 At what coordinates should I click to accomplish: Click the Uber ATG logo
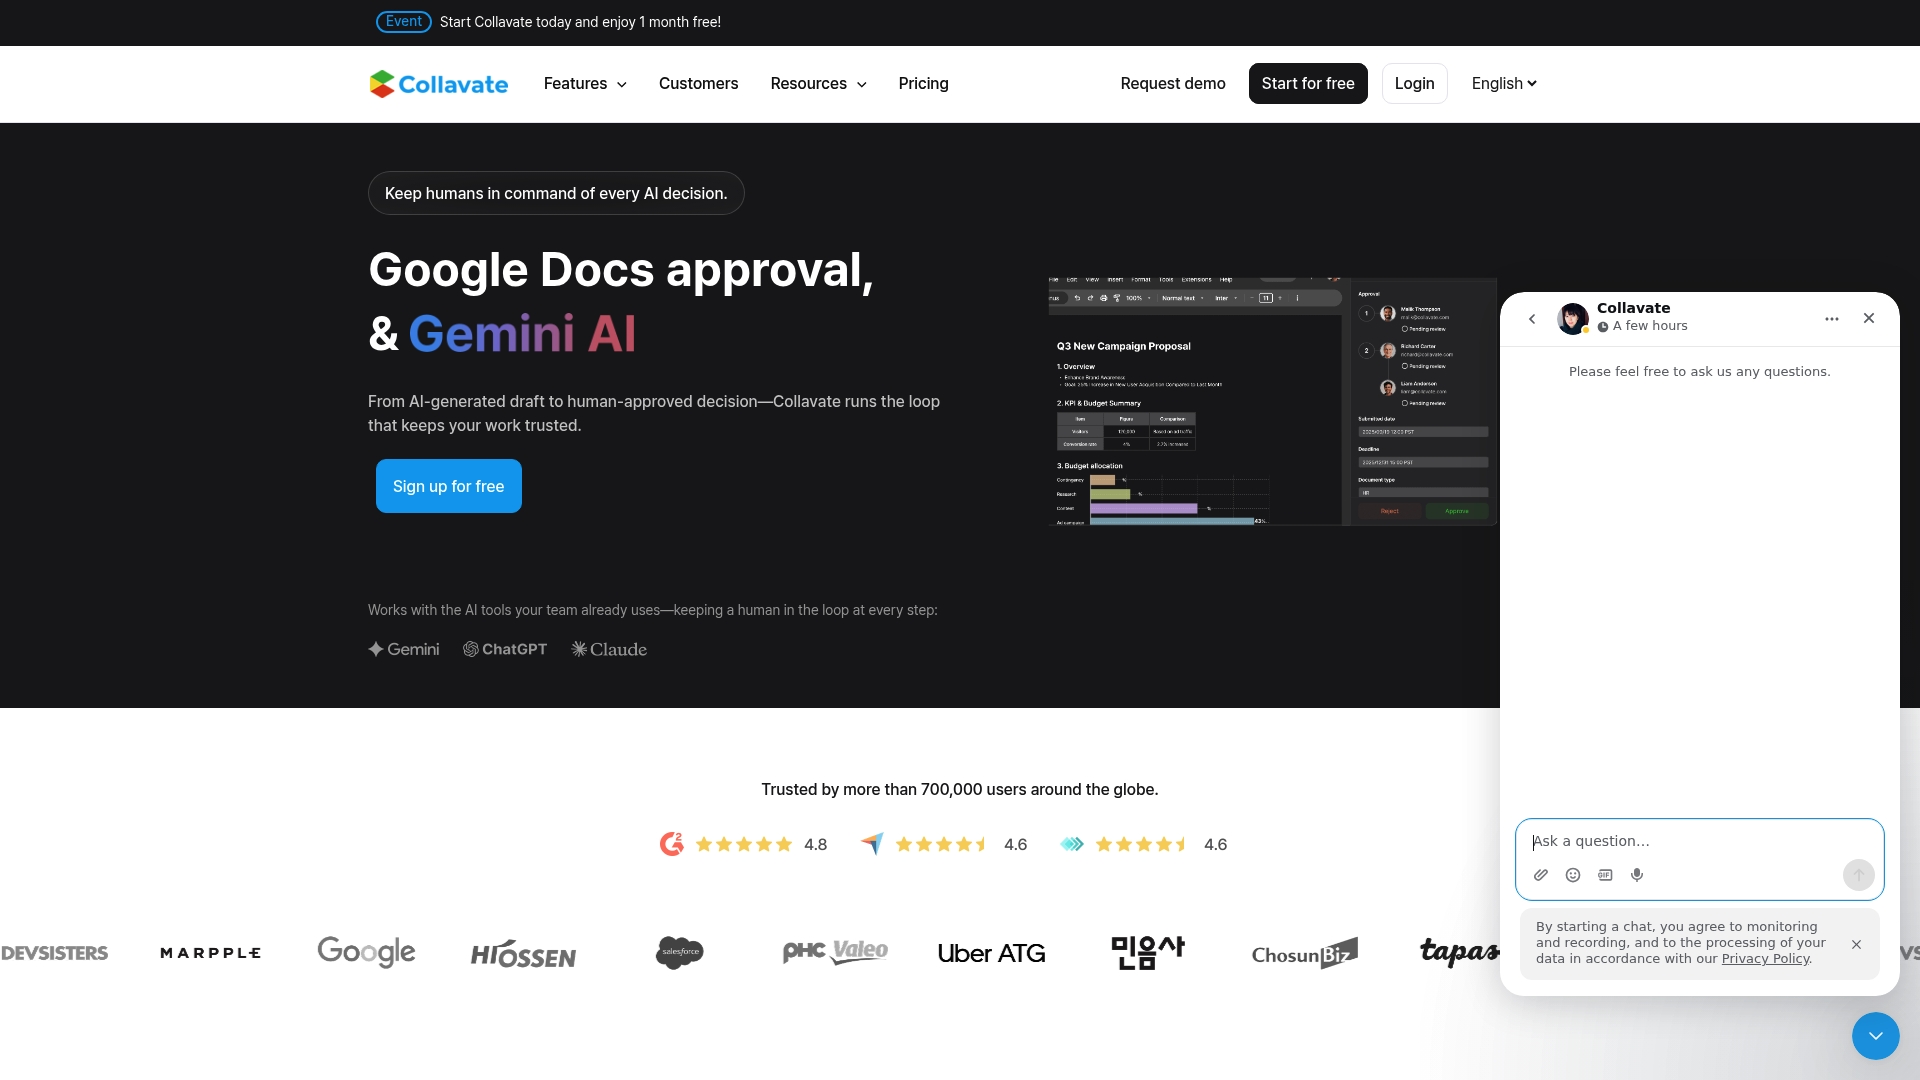(x=992, y=953)
